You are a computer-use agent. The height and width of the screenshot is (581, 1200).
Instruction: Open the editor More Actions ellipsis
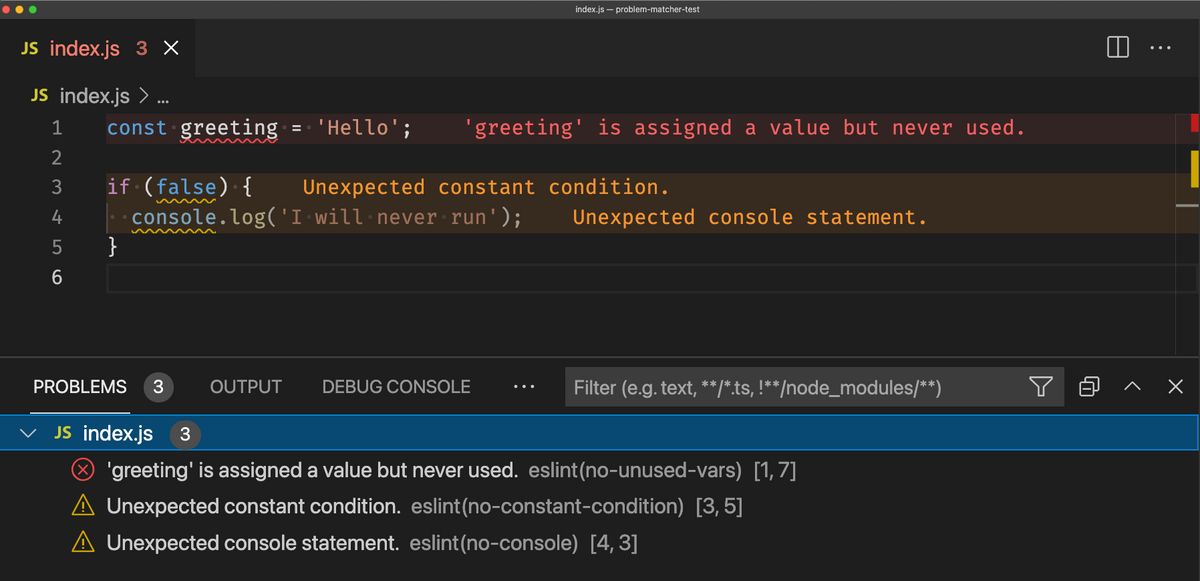click(1160, 48)
